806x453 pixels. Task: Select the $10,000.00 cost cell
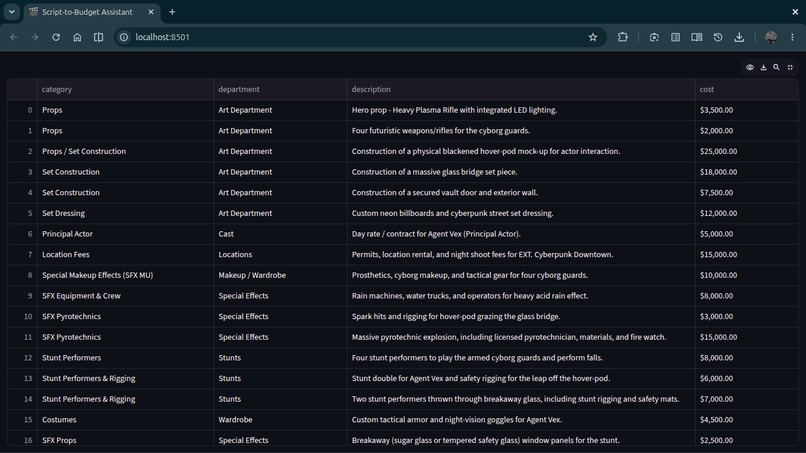(x=747, y=275)
